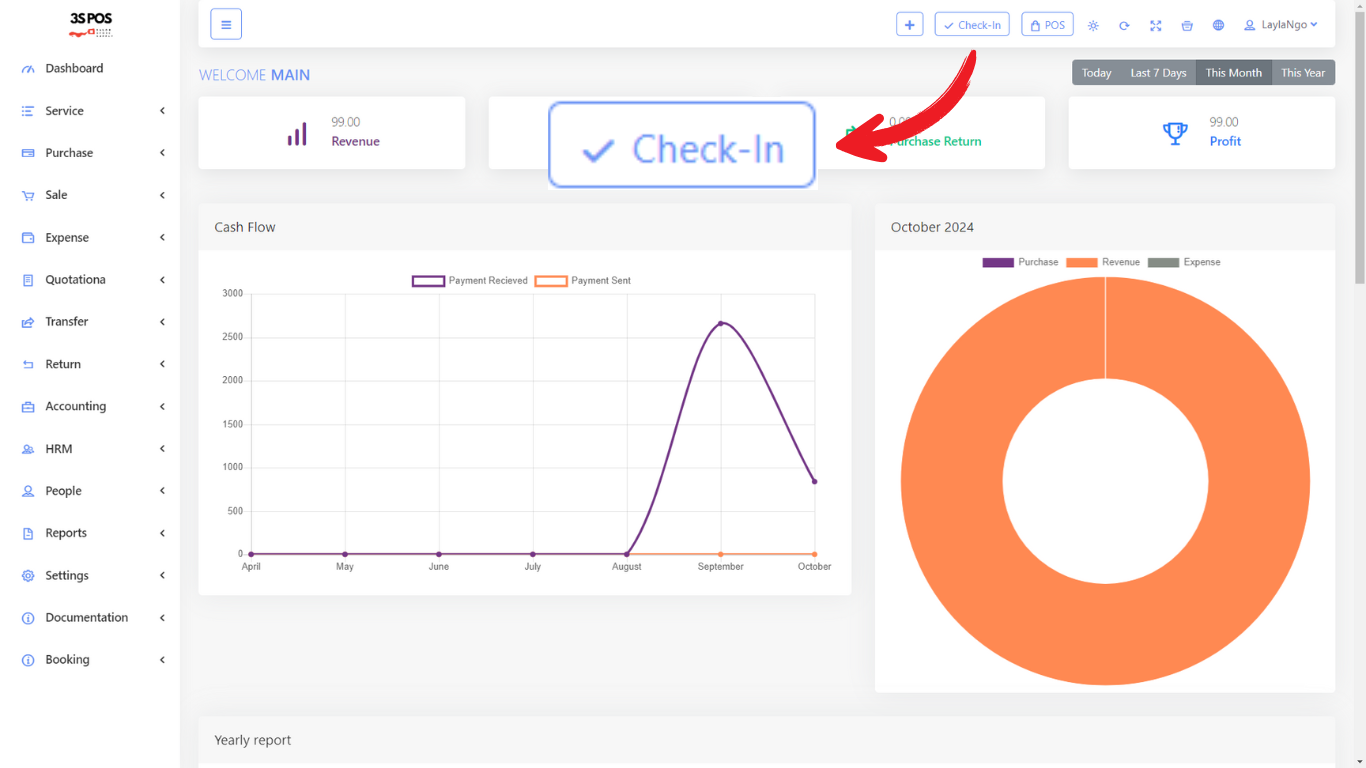Switch to Last 7 Days filter

click(1158, 73)
